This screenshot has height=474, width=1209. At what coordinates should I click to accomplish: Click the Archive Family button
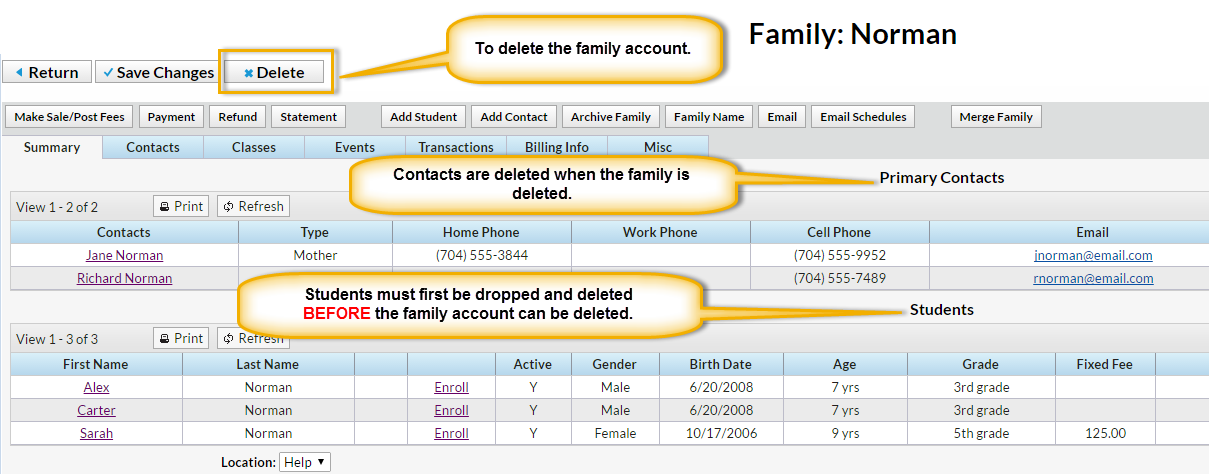click(611, 117)
